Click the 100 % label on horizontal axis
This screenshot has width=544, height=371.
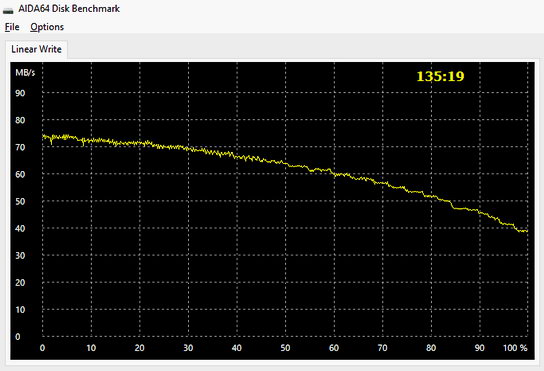coord(515,348)
